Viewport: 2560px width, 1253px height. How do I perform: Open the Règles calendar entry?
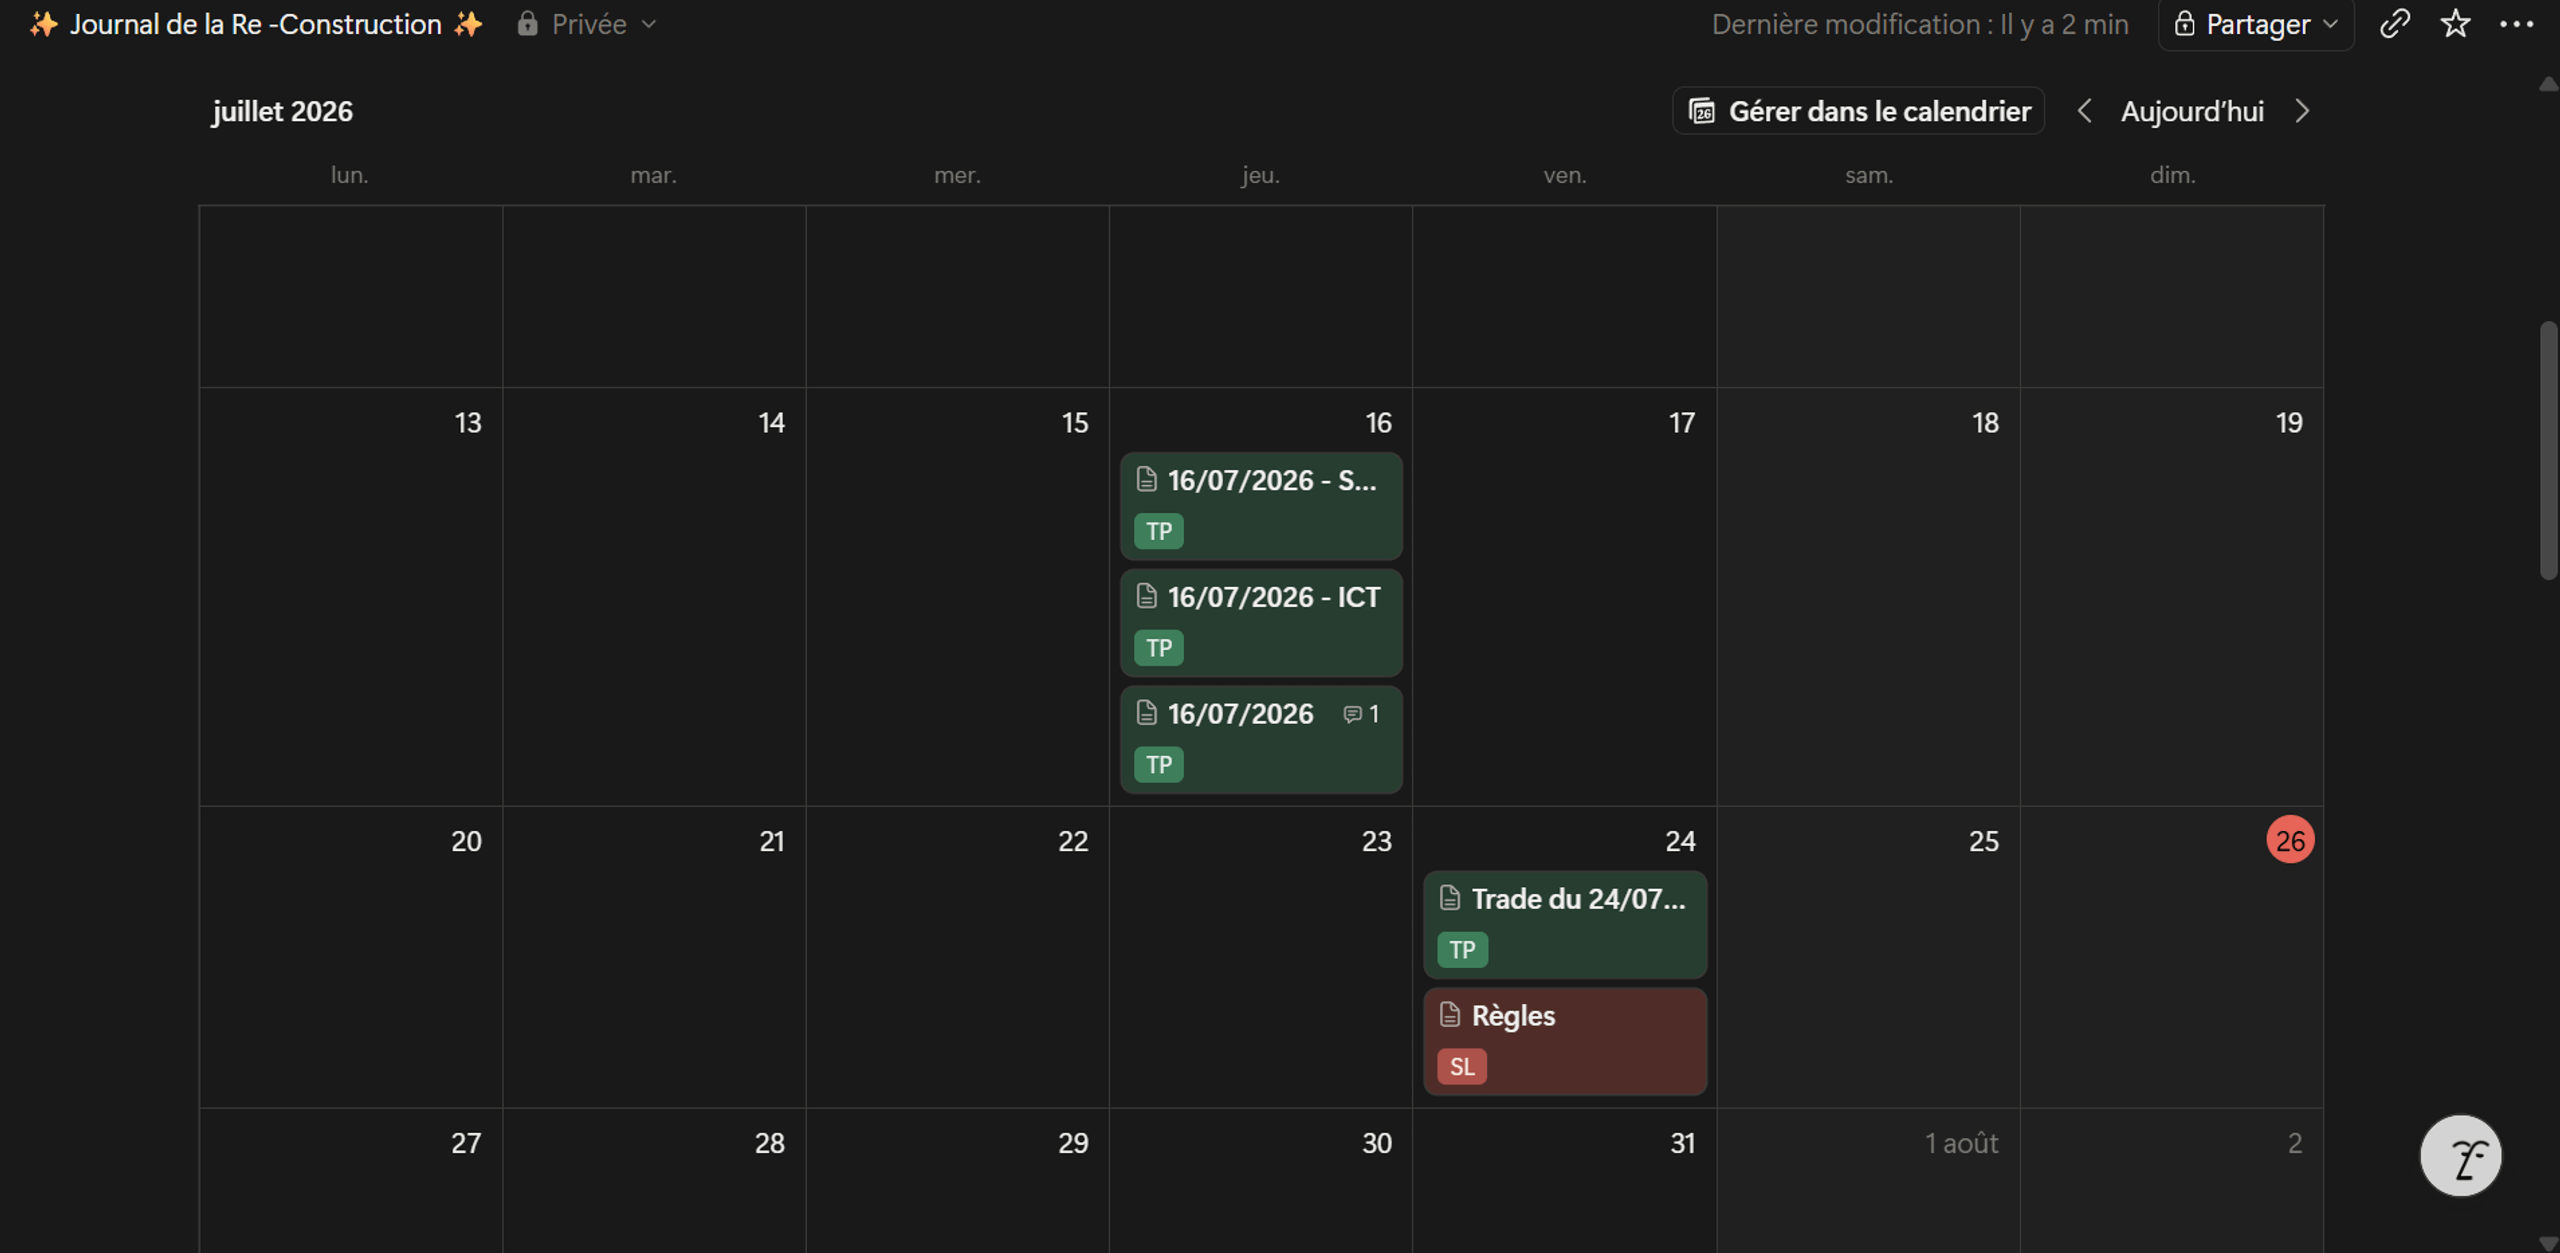tap(1565, 1042)
